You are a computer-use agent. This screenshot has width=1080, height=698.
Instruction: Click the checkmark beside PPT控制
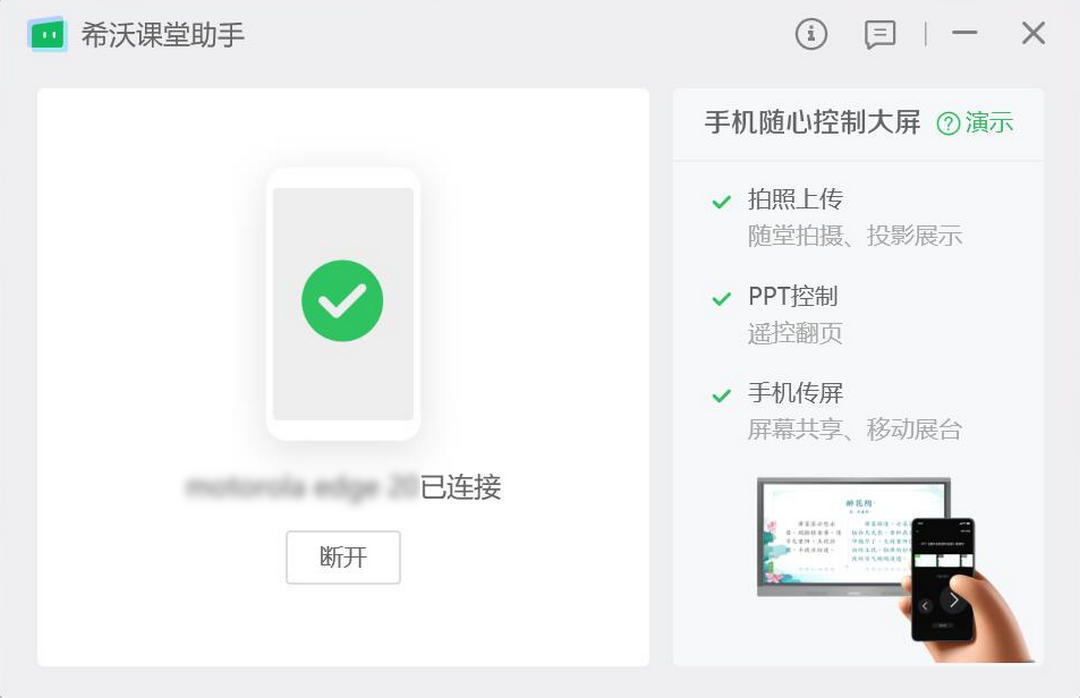click(721, 298)
